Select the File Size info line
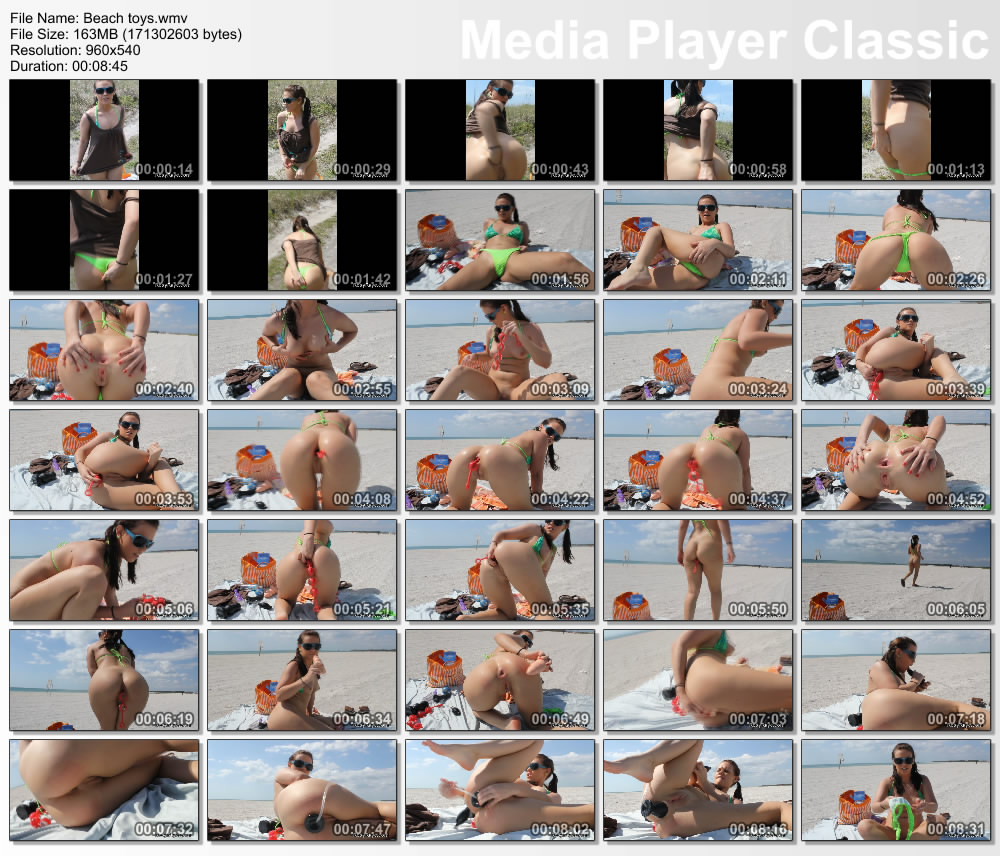Screen dimensions: 1000x856 125,34
